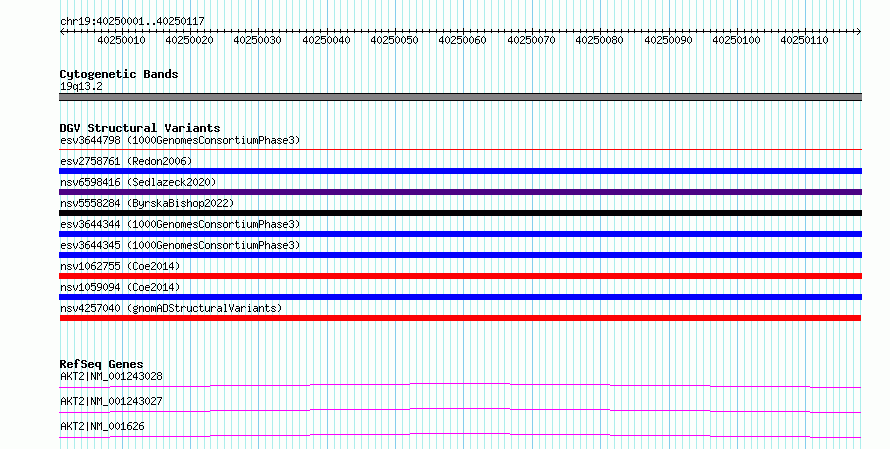
Task: Click the RefSeq Genes track title
Action: [102, 364]
